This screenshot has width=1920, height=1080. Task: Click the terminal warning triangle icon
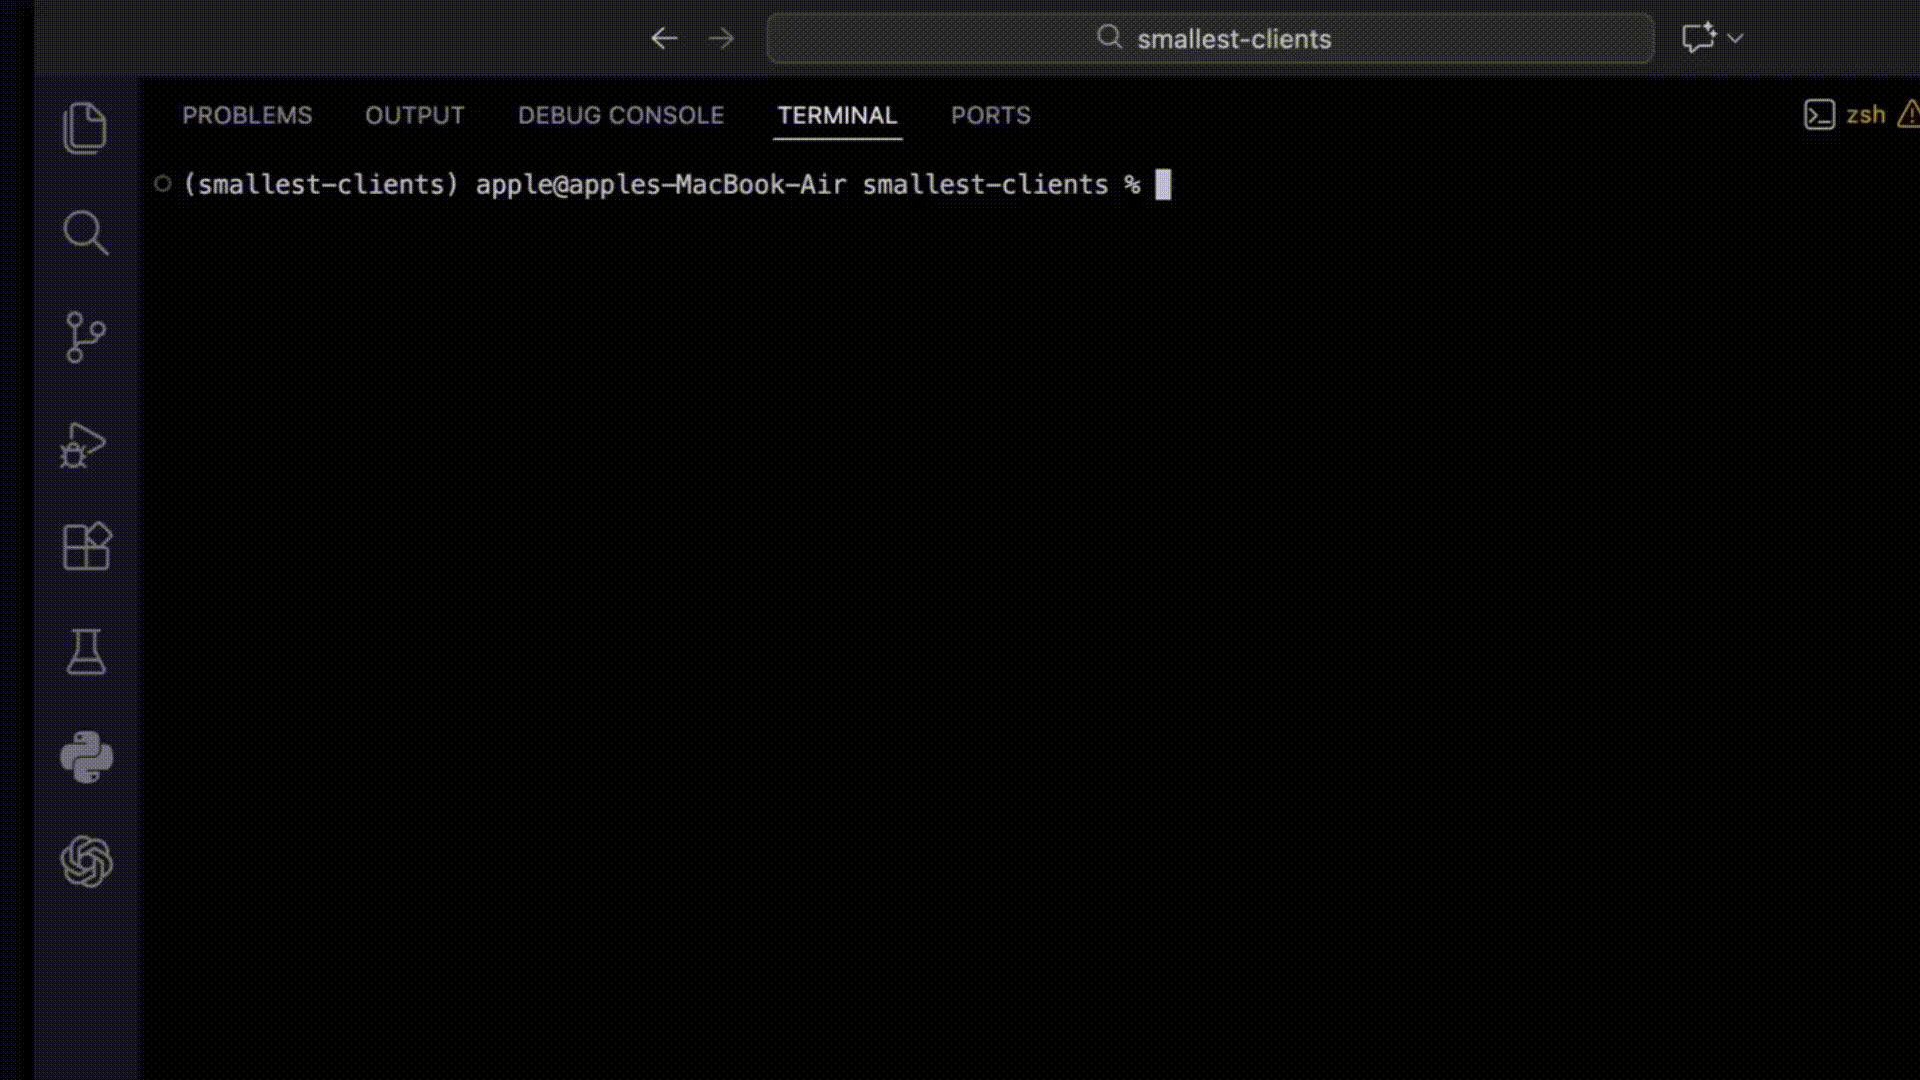point(1908,114)
